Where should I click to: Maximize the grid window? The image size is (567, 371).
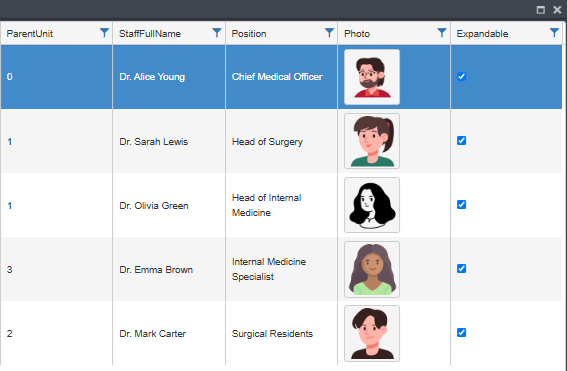click(541, 10)
